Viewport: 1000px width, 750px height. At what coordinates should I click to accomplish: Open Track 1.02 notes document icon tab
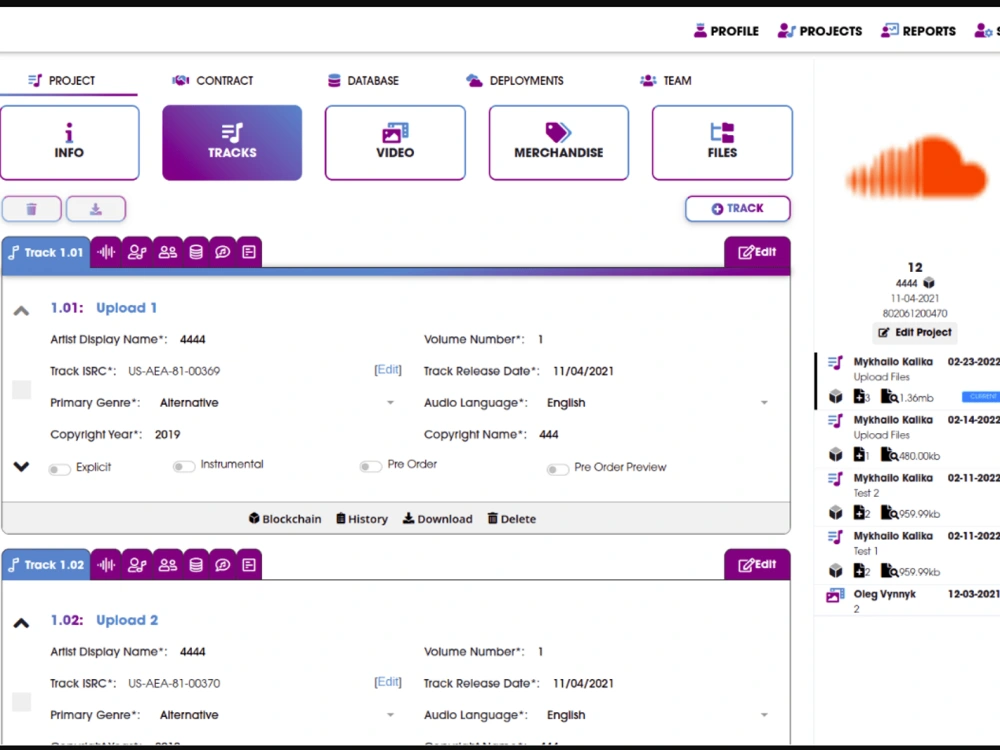249,564
